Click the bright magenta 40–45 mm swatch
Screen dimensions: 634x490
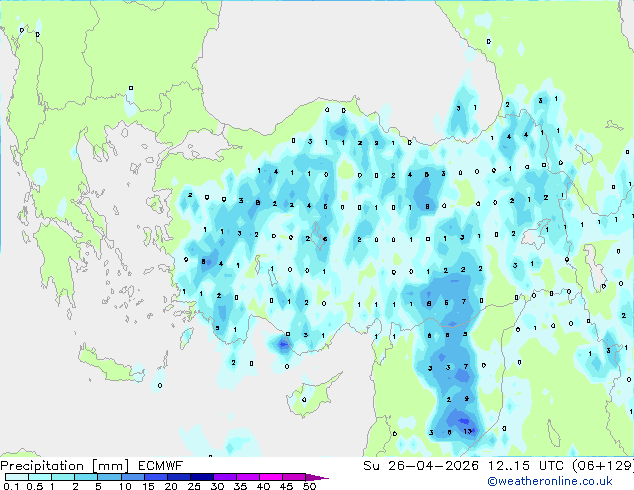(271, 477)
